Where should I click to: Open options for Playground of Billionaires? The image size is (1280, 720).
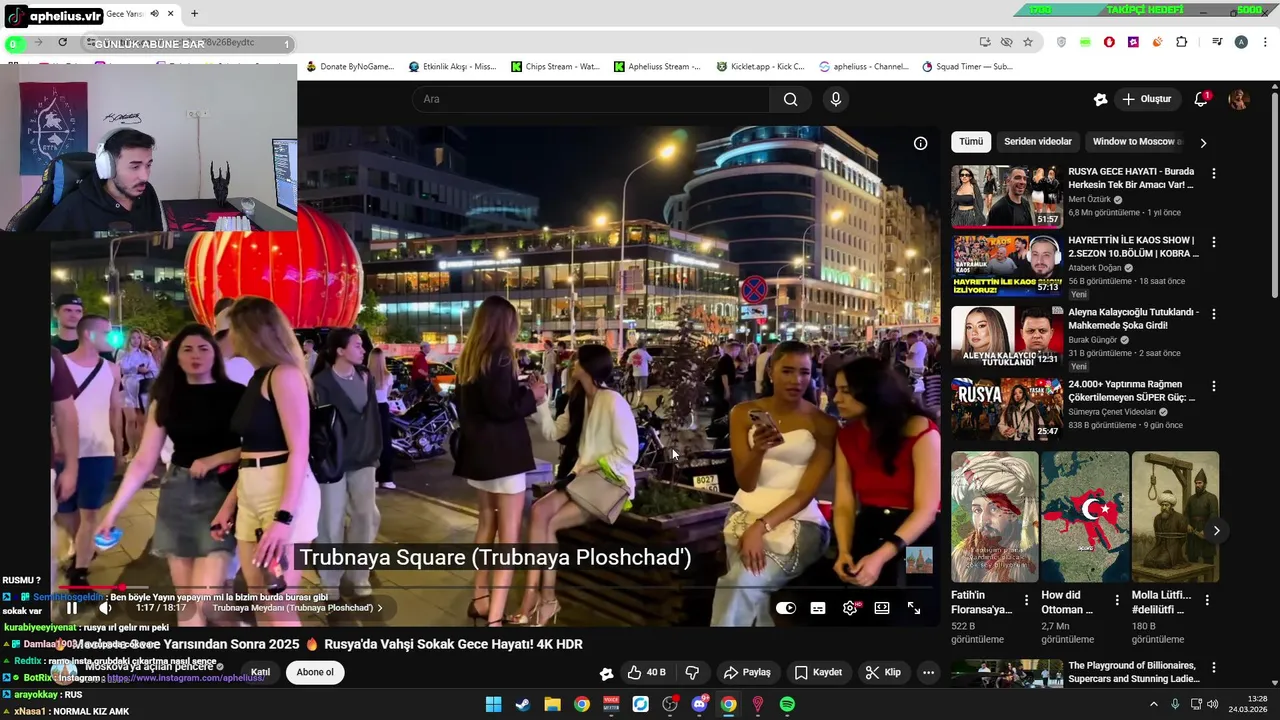click(1214, 667)
